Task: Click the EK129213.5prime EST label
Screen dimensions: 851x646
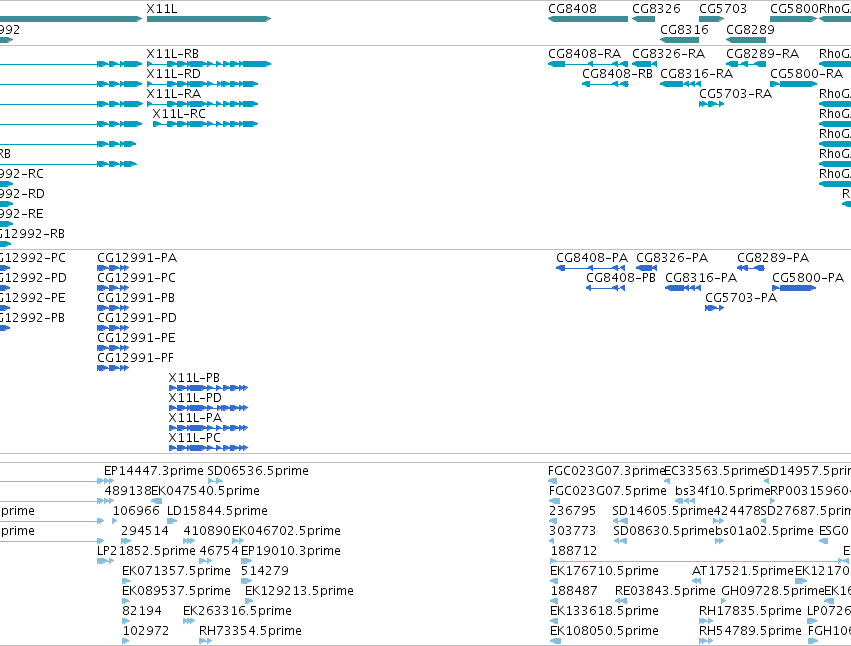Action: point(300,592)
